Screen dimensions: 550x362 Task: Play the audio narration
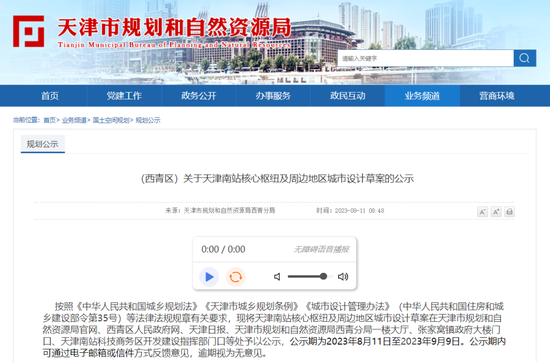click(x=209, y=277)
